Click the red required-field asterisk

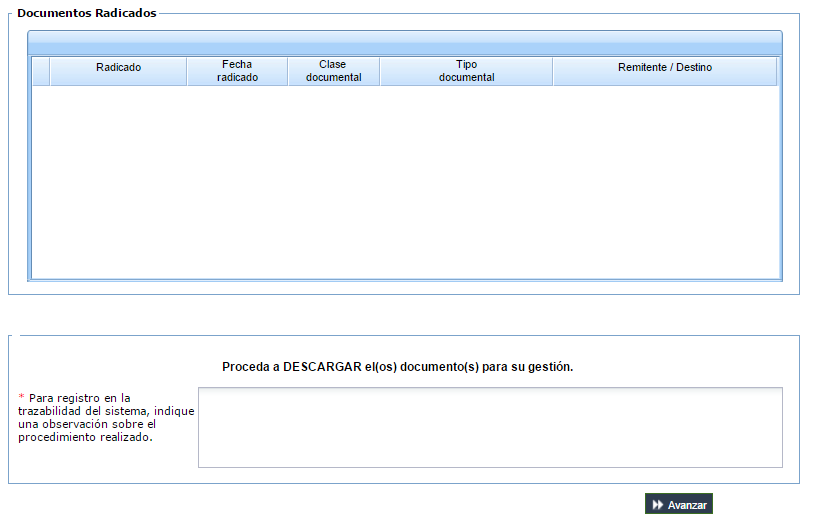pos(21,397)
